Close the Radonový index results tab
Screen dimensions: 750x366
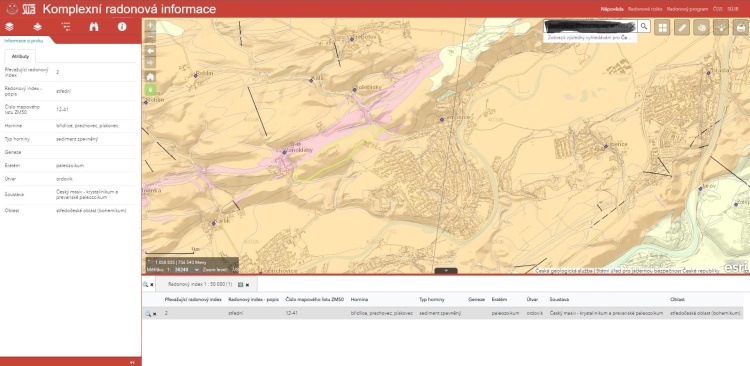(x=247, y=285)
